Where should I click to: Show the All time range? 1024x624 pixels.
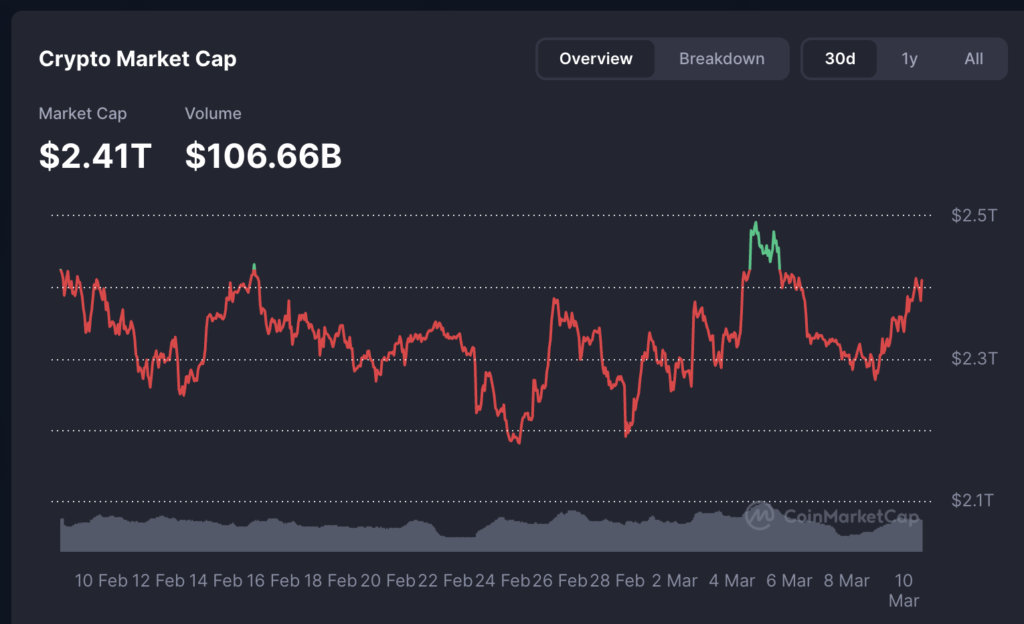[973, 59]
